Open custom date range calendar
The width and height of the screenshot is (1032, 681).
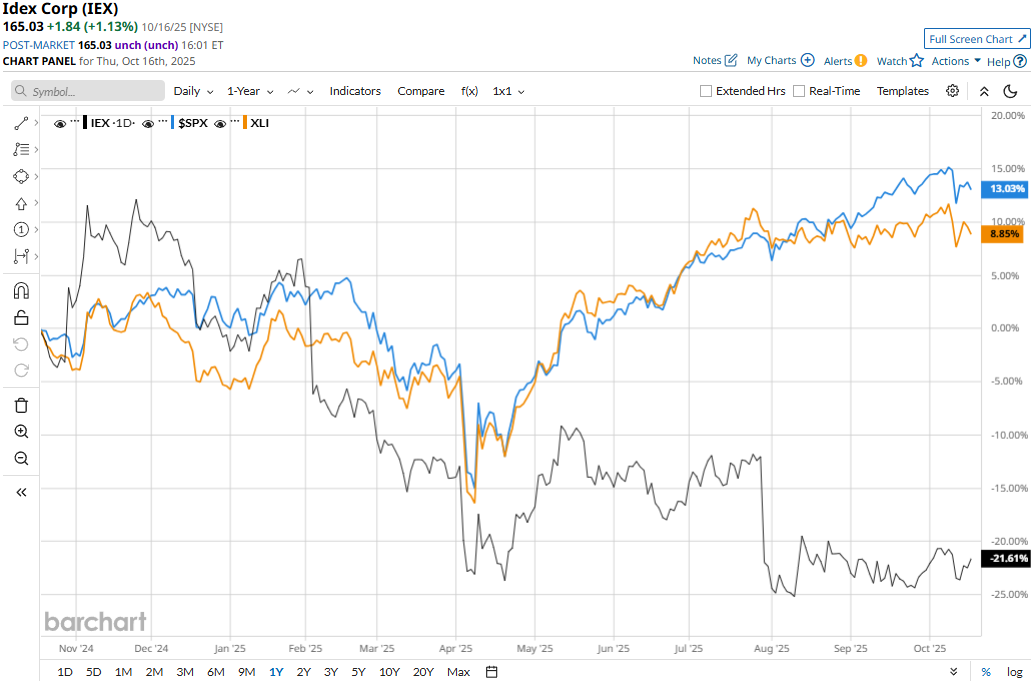coord(492,672)
